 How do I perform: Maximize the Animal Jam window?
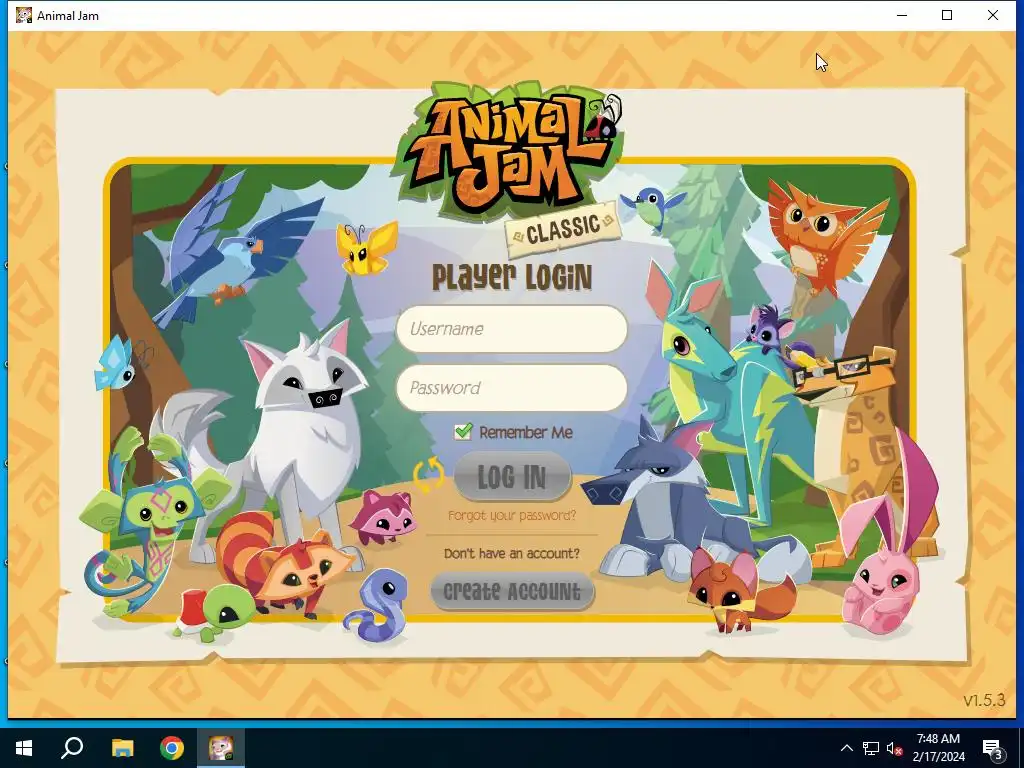(x=947, y=15)
